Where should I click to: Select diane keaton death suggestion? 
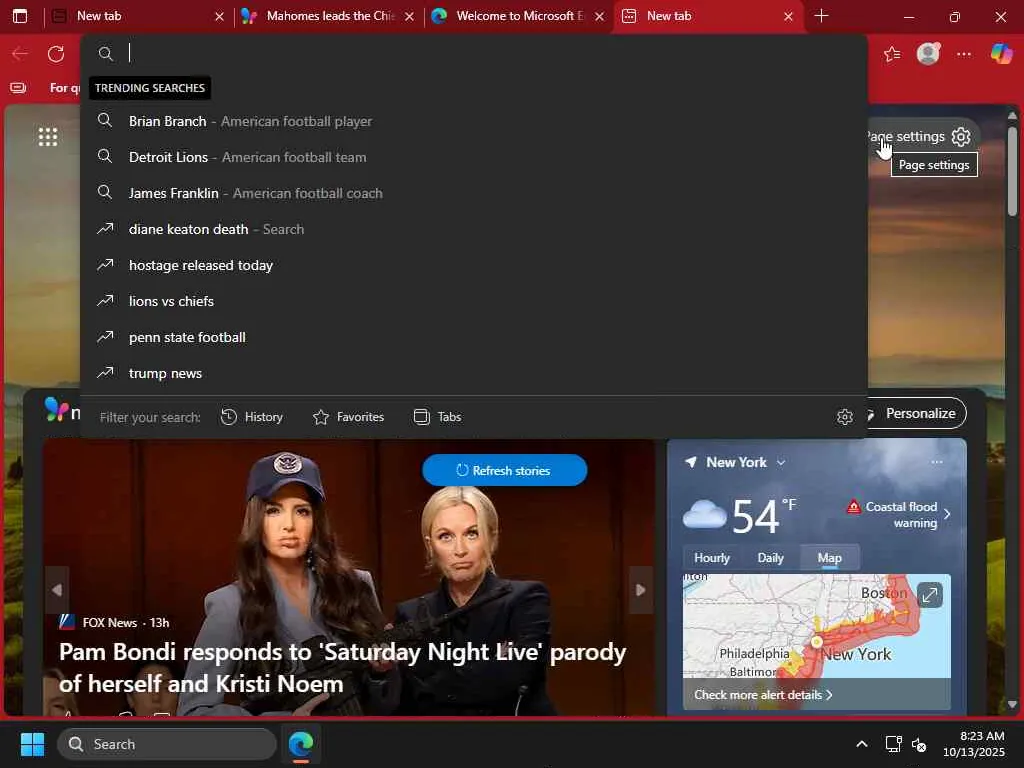[474, 229]
